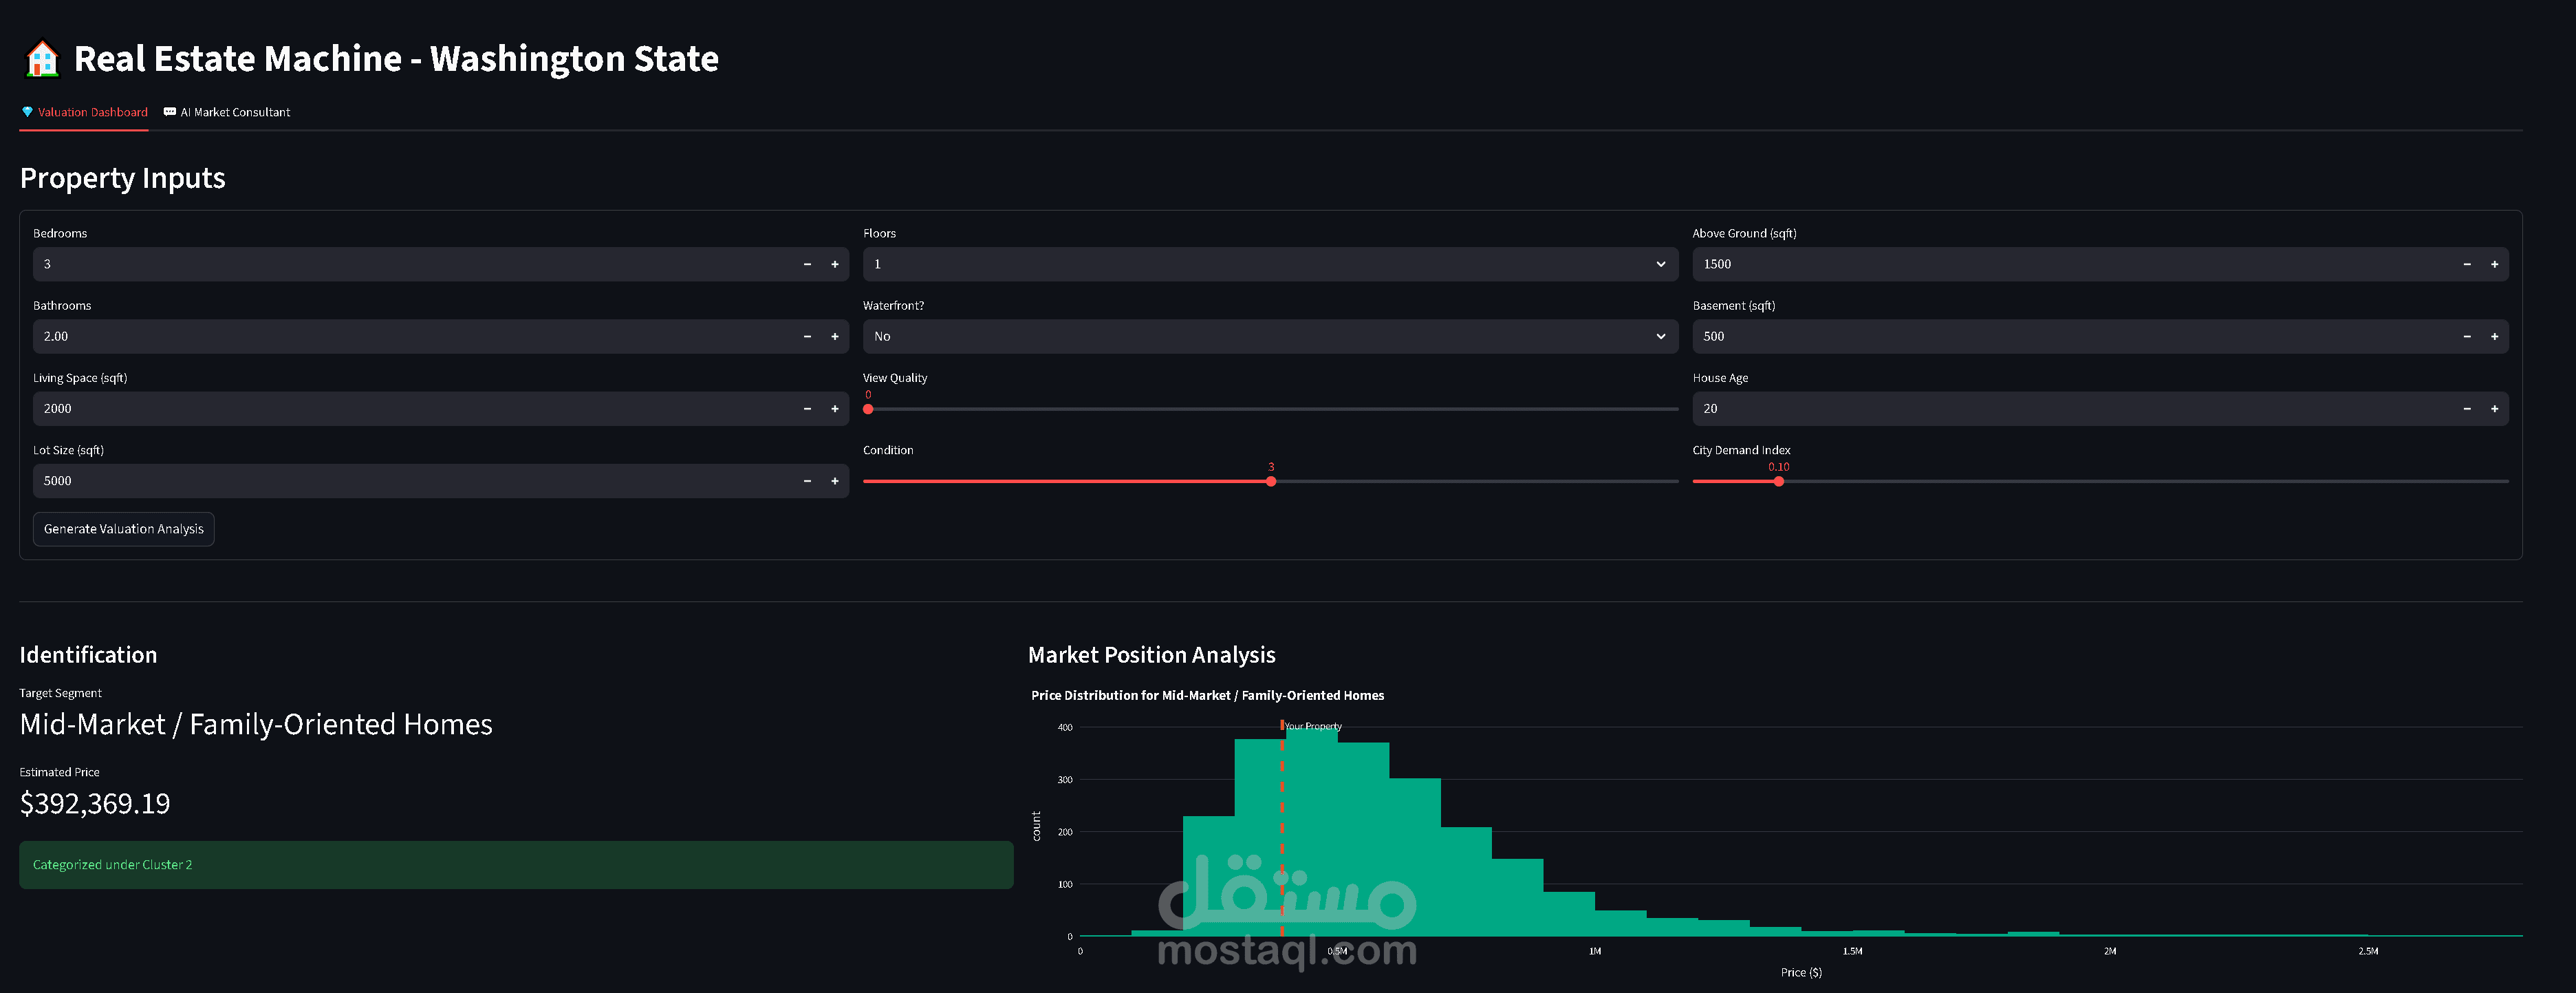Viewport: 2576px width, 993px height.
Task: Expand the Waterfront? dropdown
Action: coord(1269,336)
